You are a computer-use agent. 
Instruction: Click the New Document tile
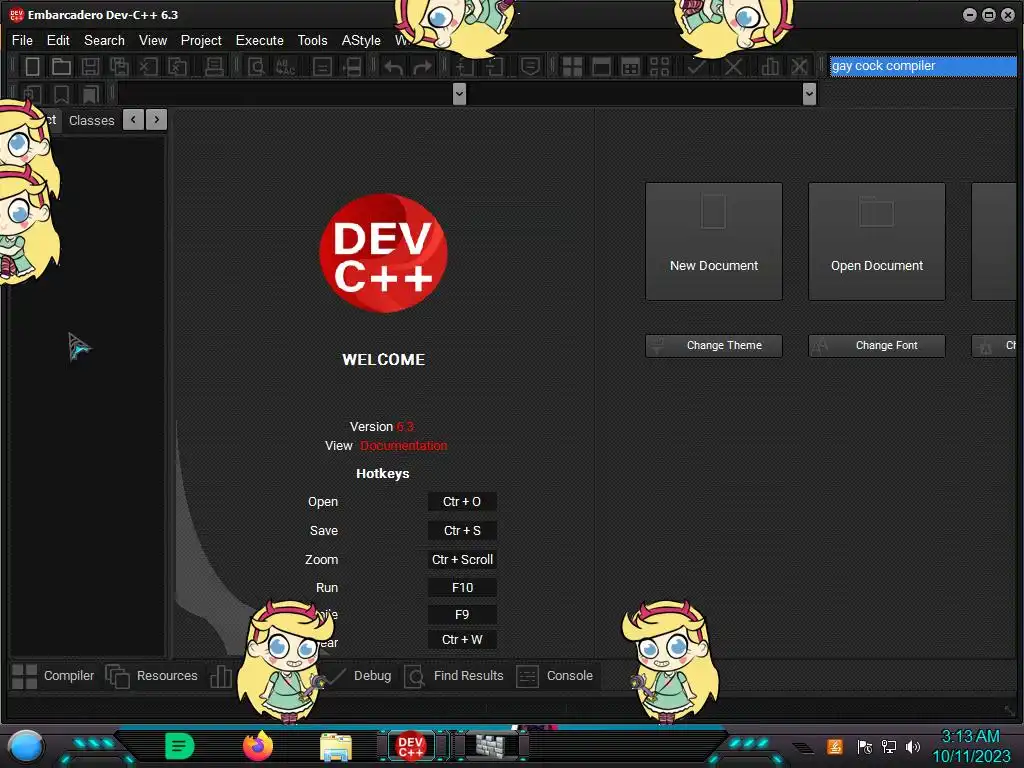[x=714, y=242]
